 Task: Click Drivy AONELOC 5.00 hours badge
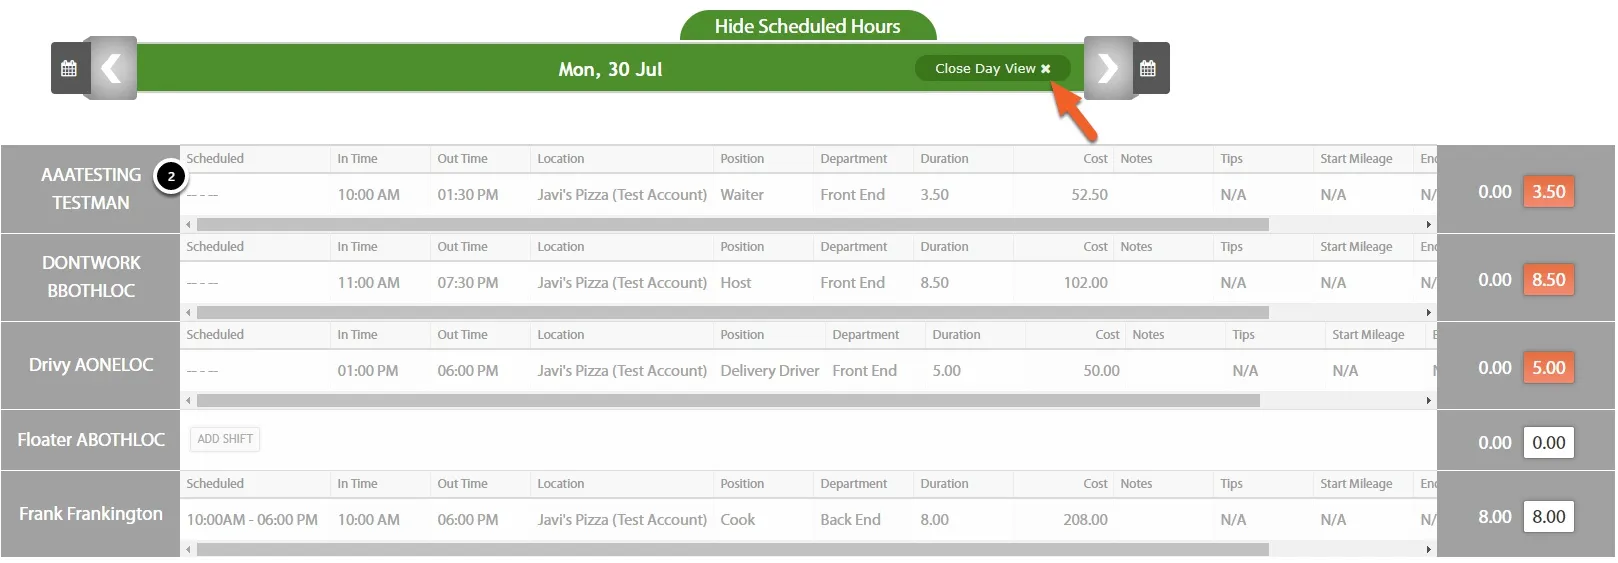point(1548,368)
